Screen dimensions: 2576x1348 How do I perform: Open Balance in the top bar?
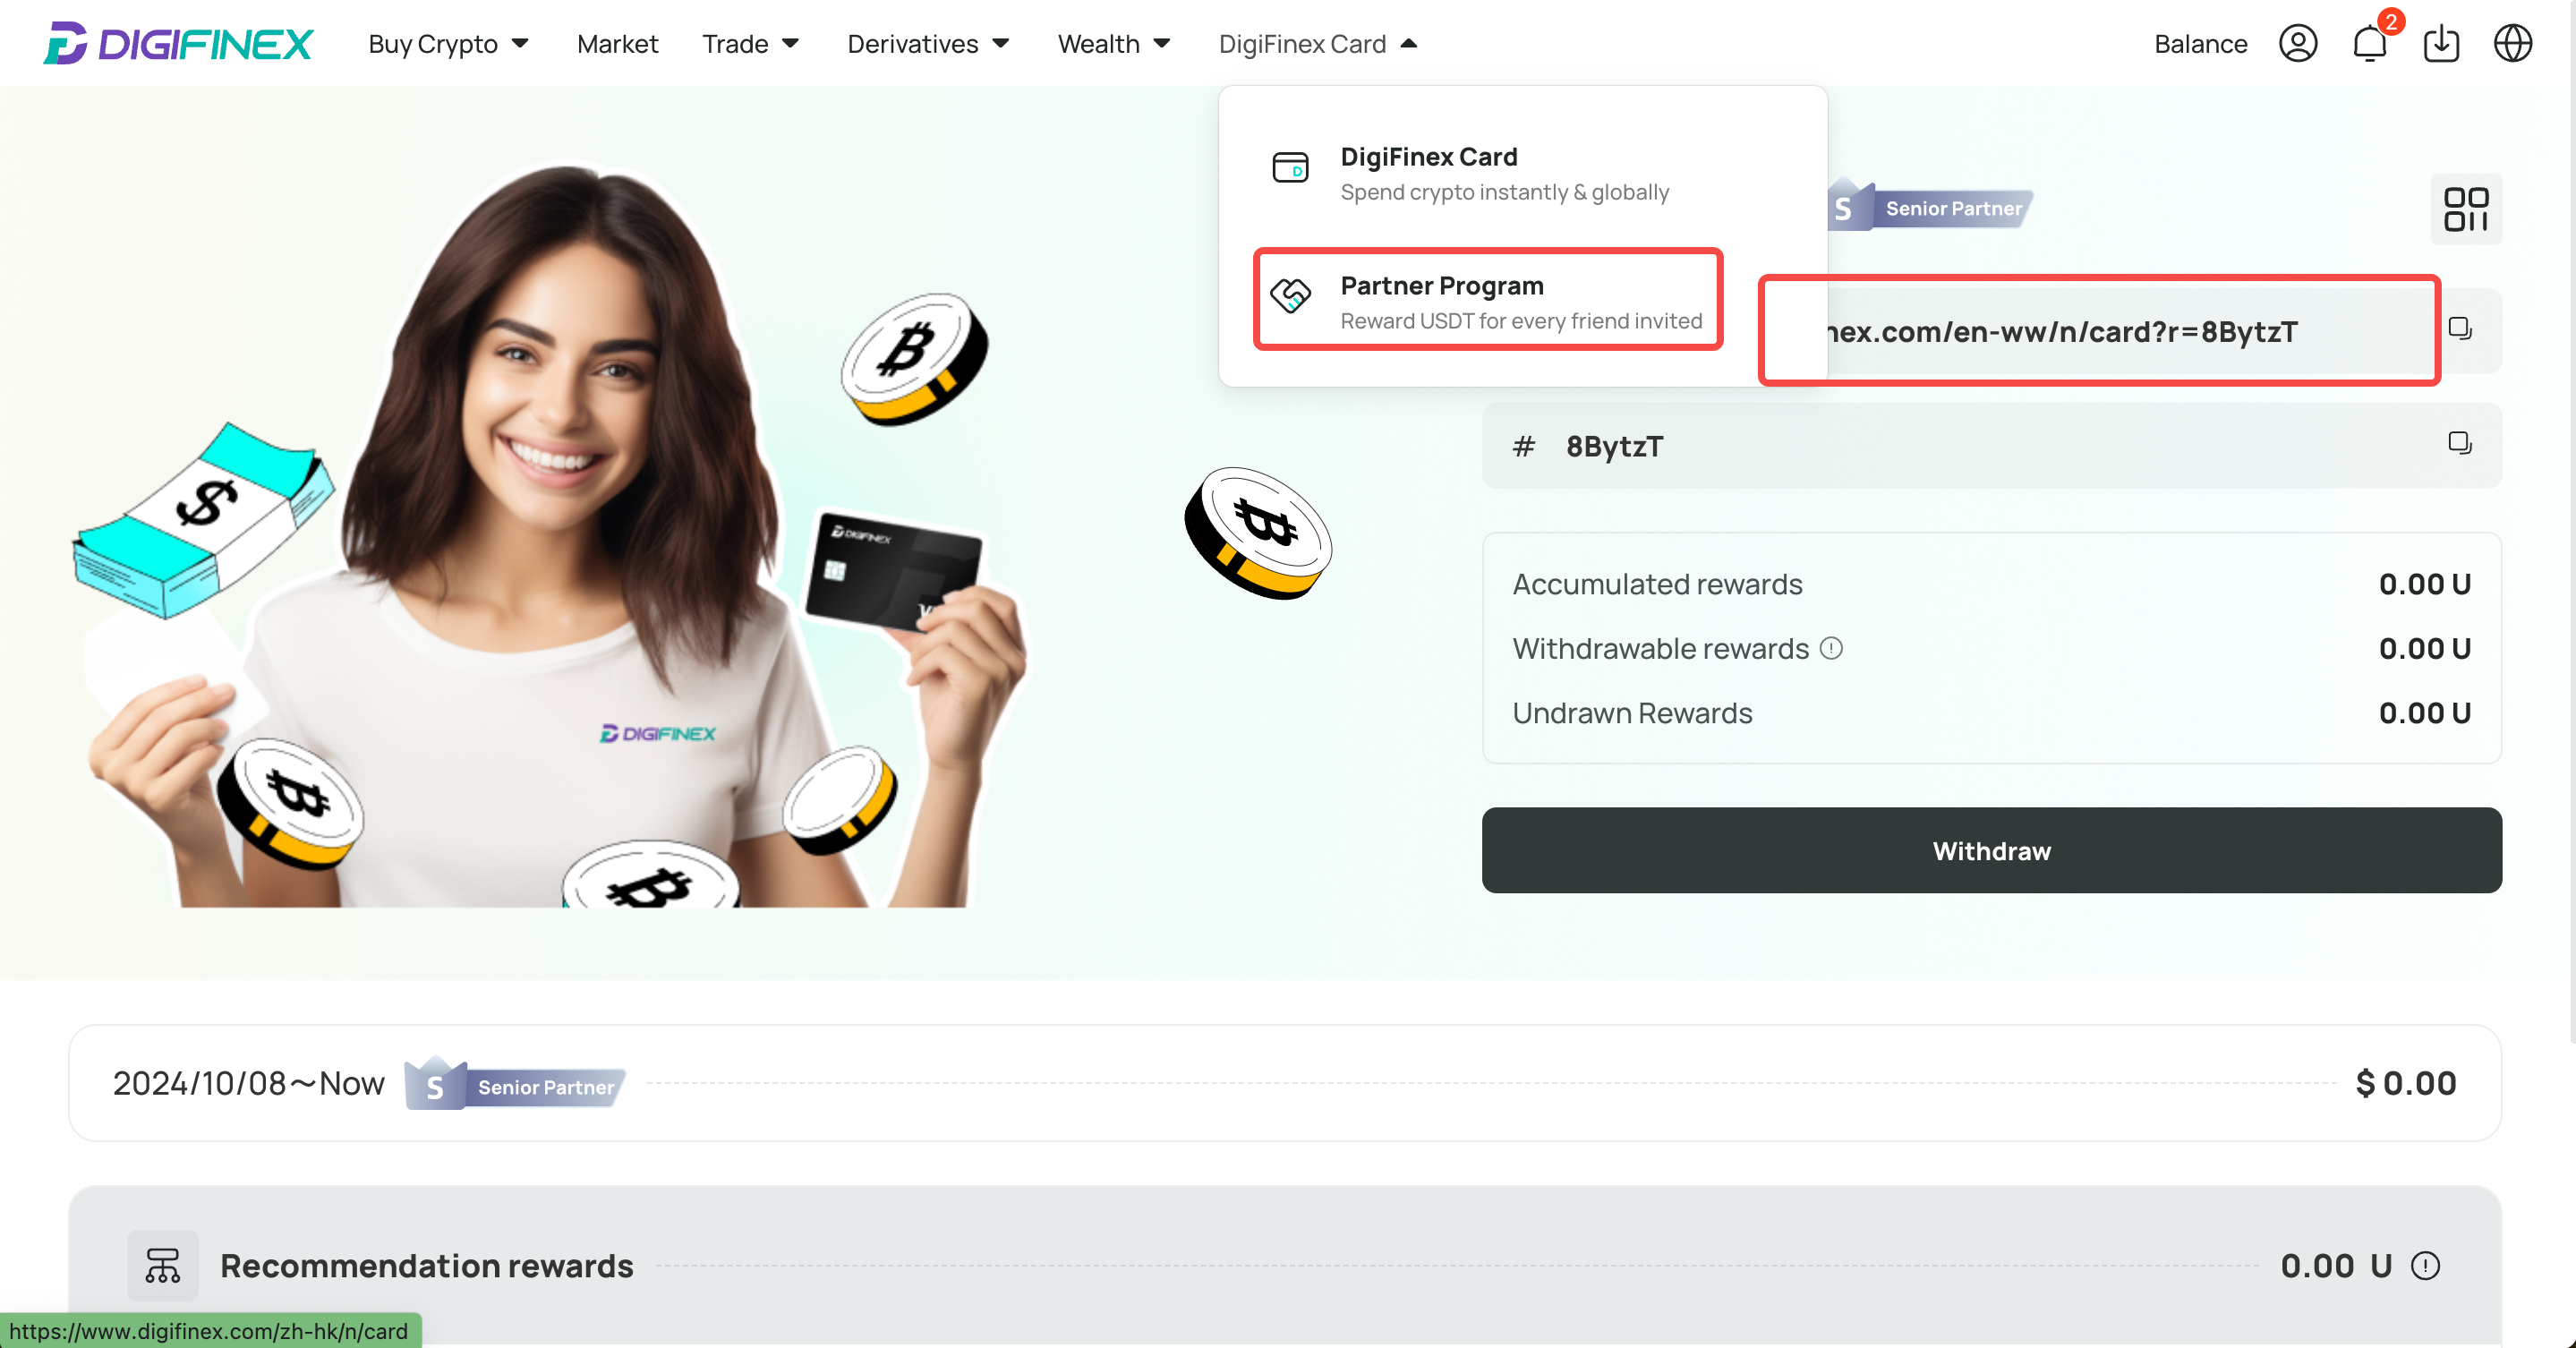tap(2200, 44)
